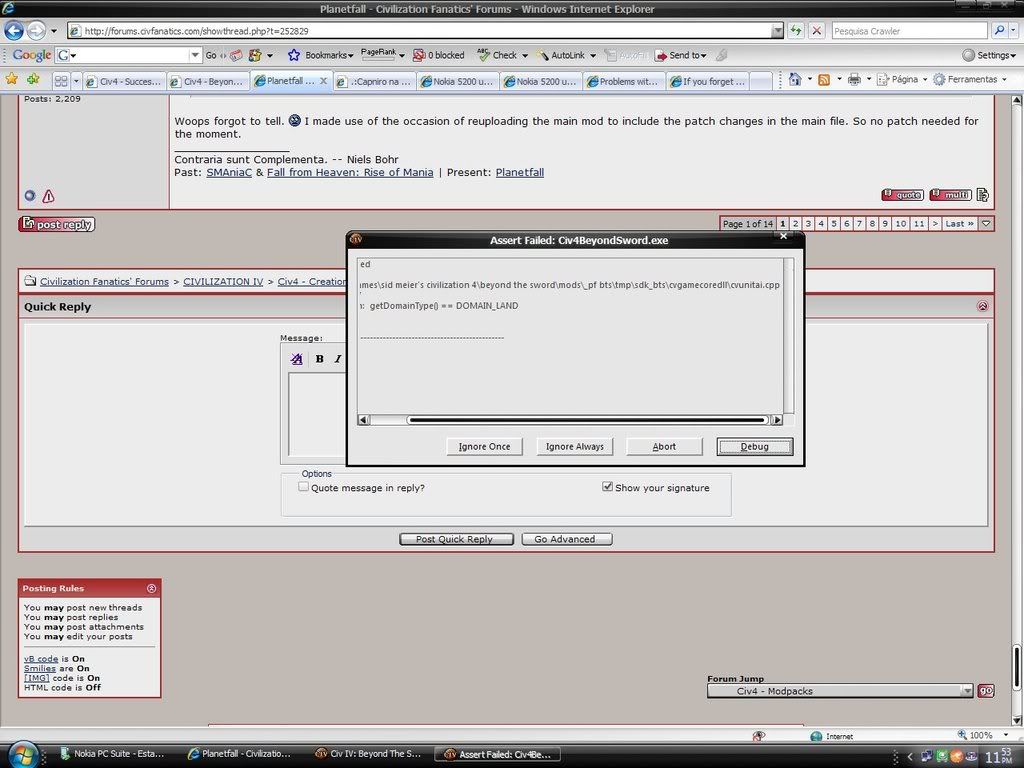1024x768 pixels.
Task: Click the RSS feeds icon
Action: 824,80
